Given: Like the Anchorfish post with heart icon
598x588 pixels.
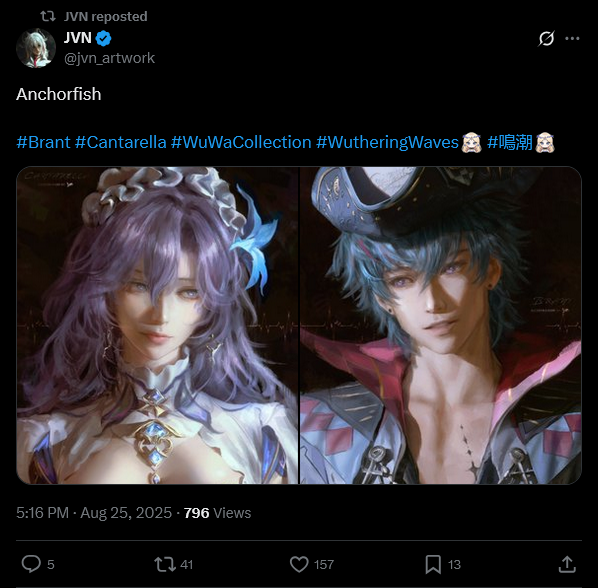Looking at the screenshot, I should (299, 564).
